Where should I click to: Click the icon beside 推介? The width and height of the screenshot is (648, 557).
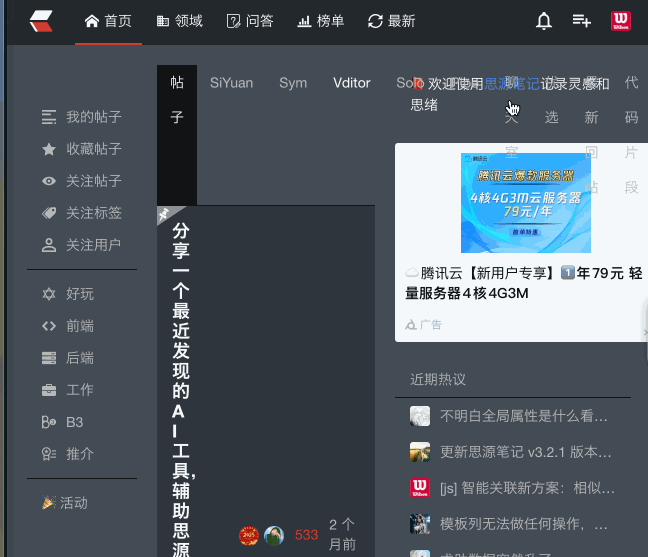coord(49,454)
